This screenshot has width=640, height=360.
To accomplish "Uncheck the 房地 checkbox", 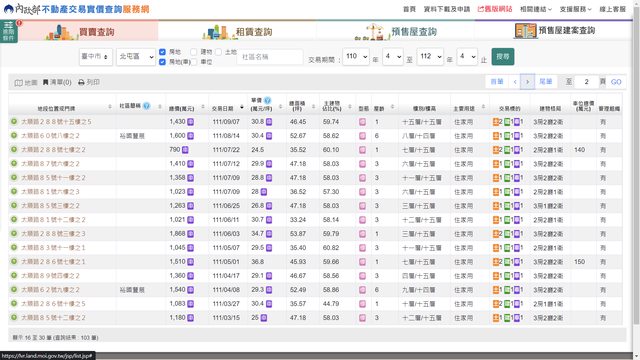I will coord(162,52).
